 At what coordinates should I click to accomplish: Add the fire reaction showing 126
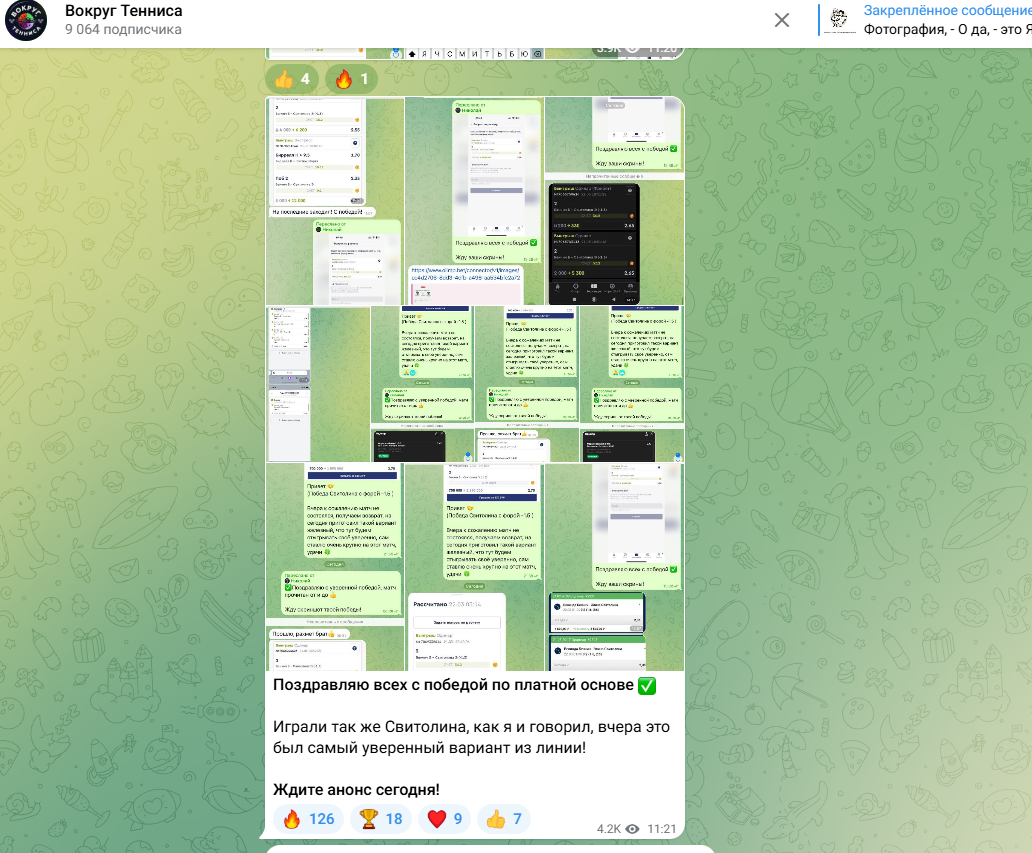click(x=308, y=819)
